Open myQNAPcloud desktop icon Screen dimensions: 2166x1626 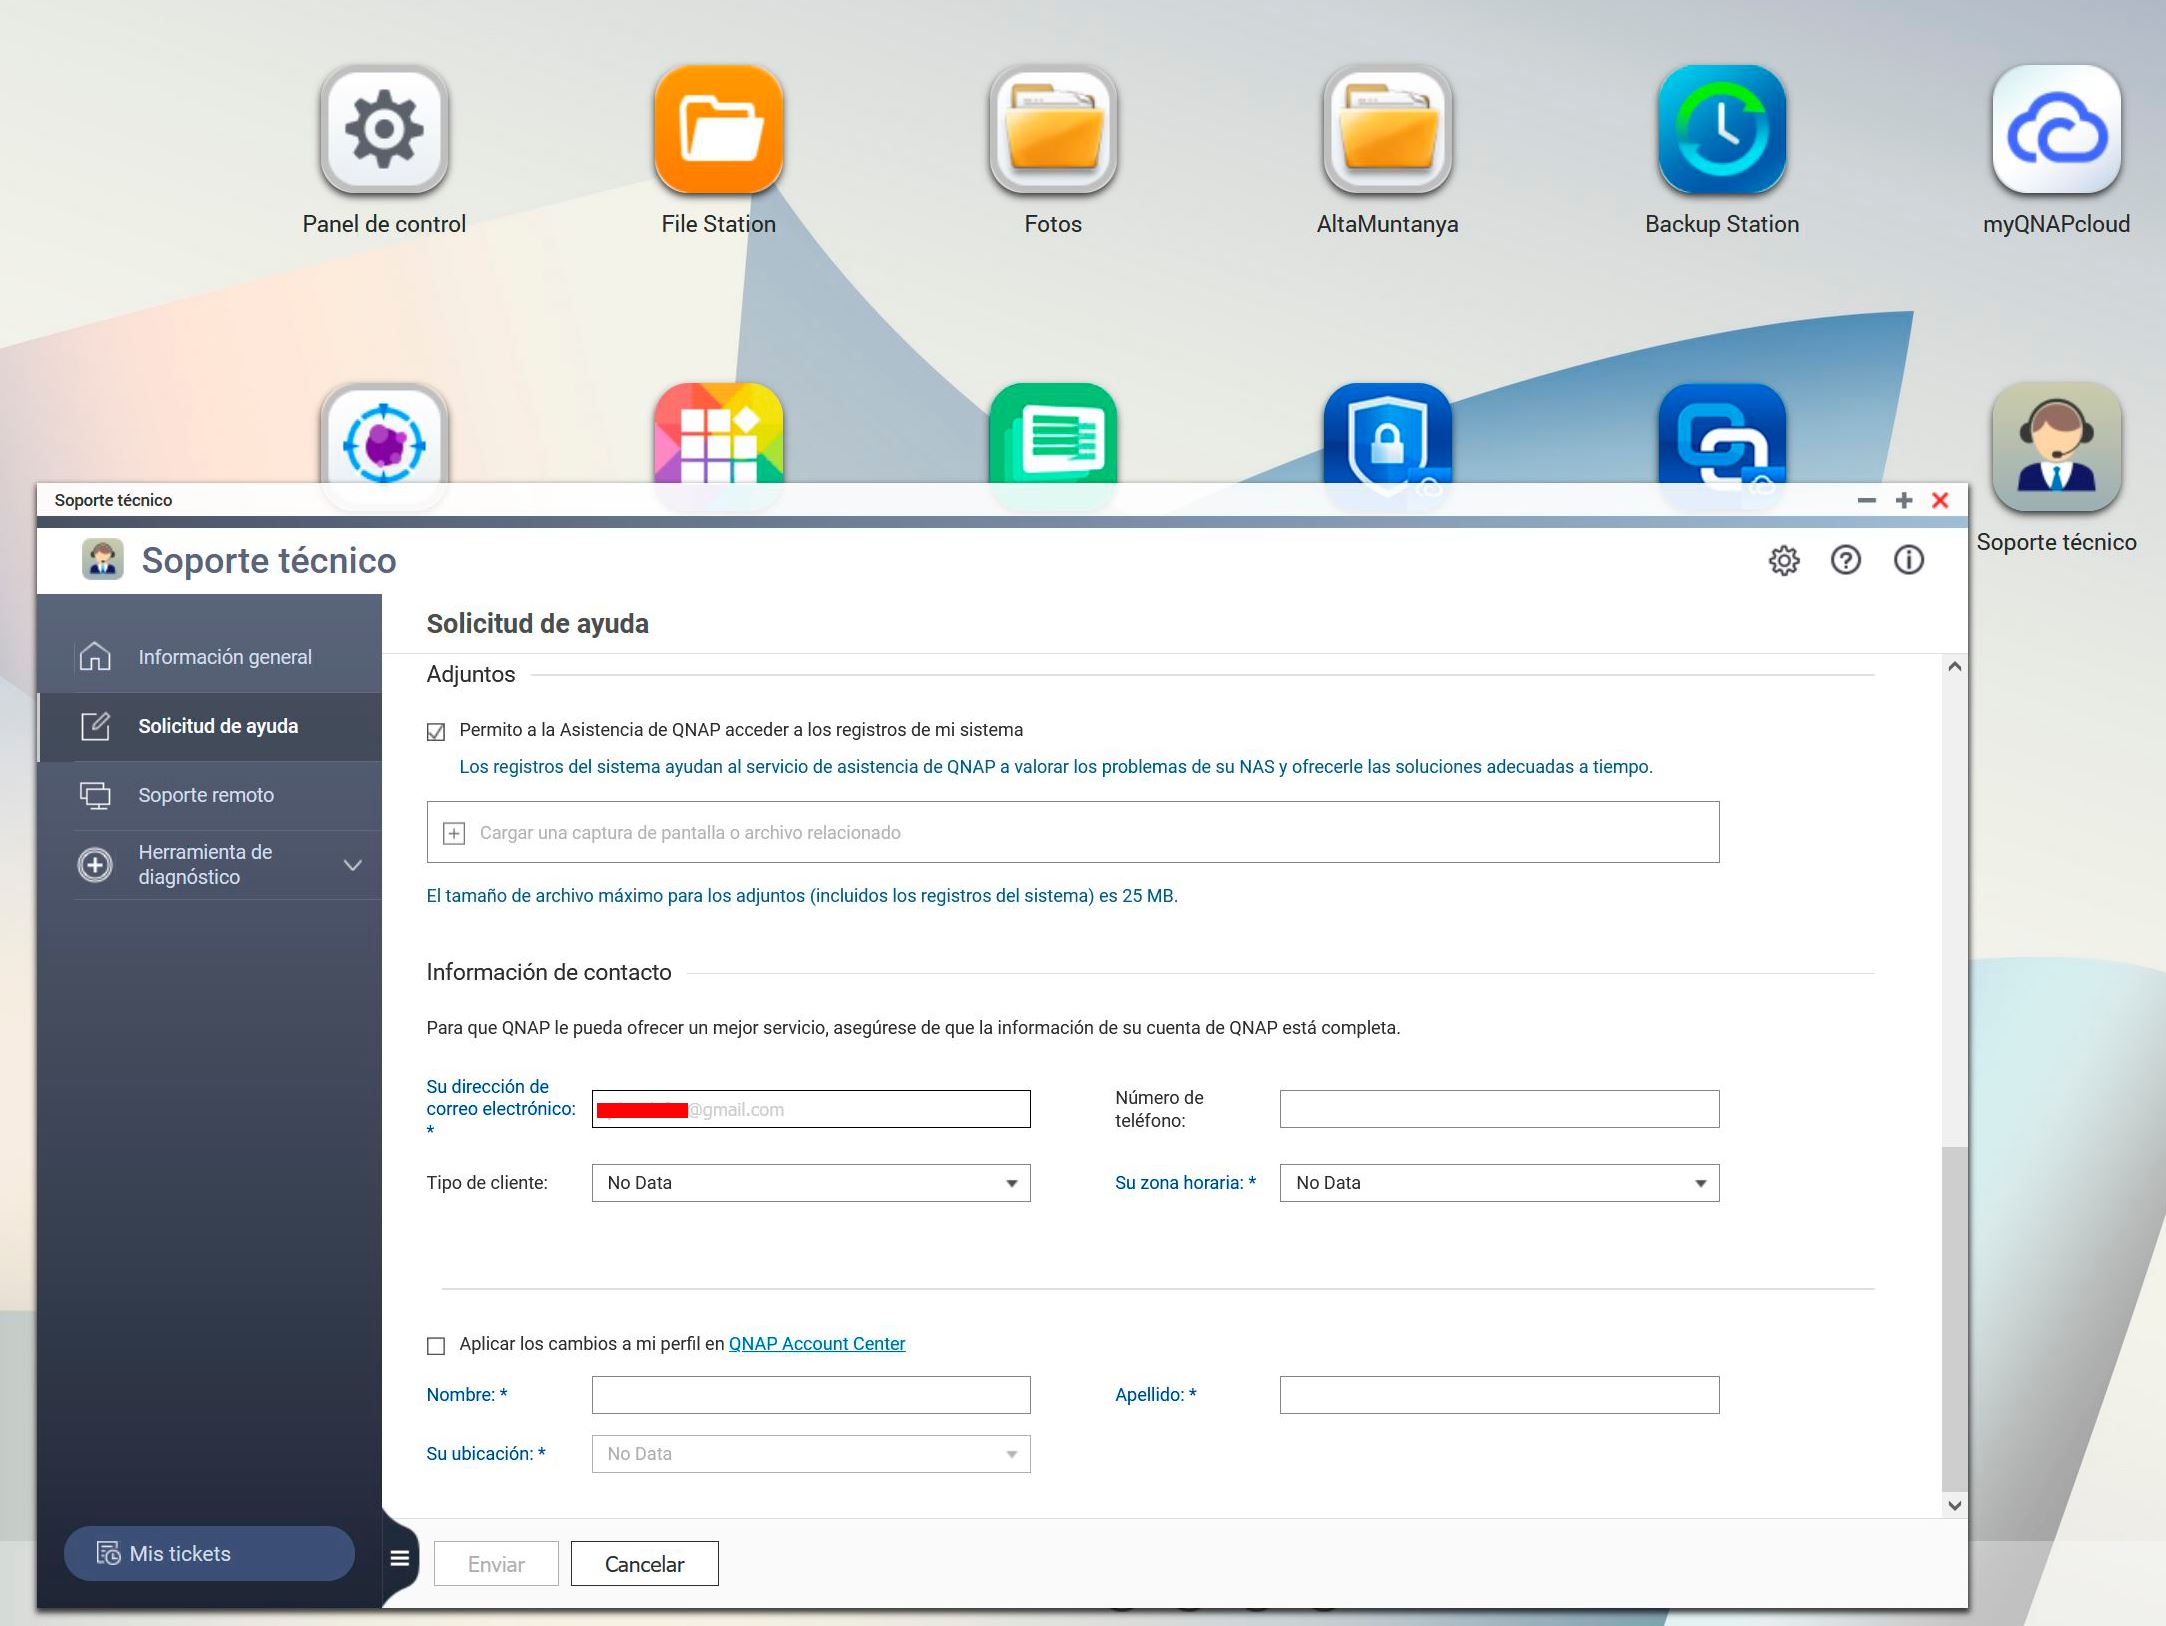tap(2056, 130)
